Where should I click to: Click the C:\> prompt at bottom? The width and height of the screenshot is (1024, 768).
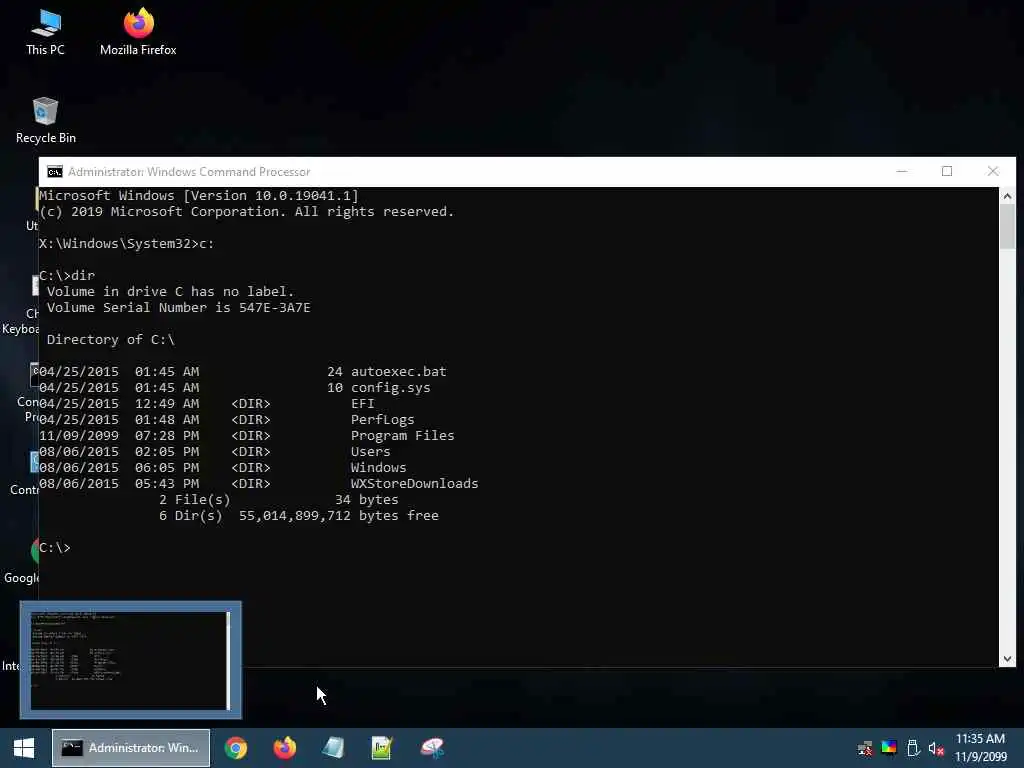click(x=55, y=548)
